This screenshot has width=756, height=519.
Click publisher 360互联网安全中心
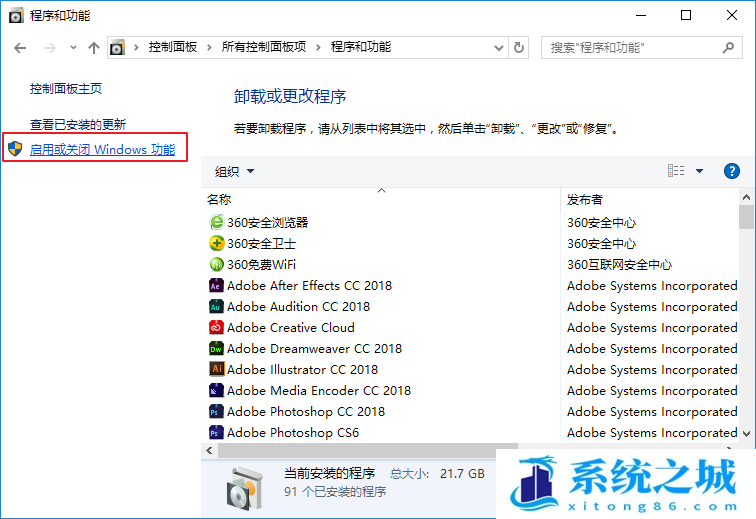(620, 265)
